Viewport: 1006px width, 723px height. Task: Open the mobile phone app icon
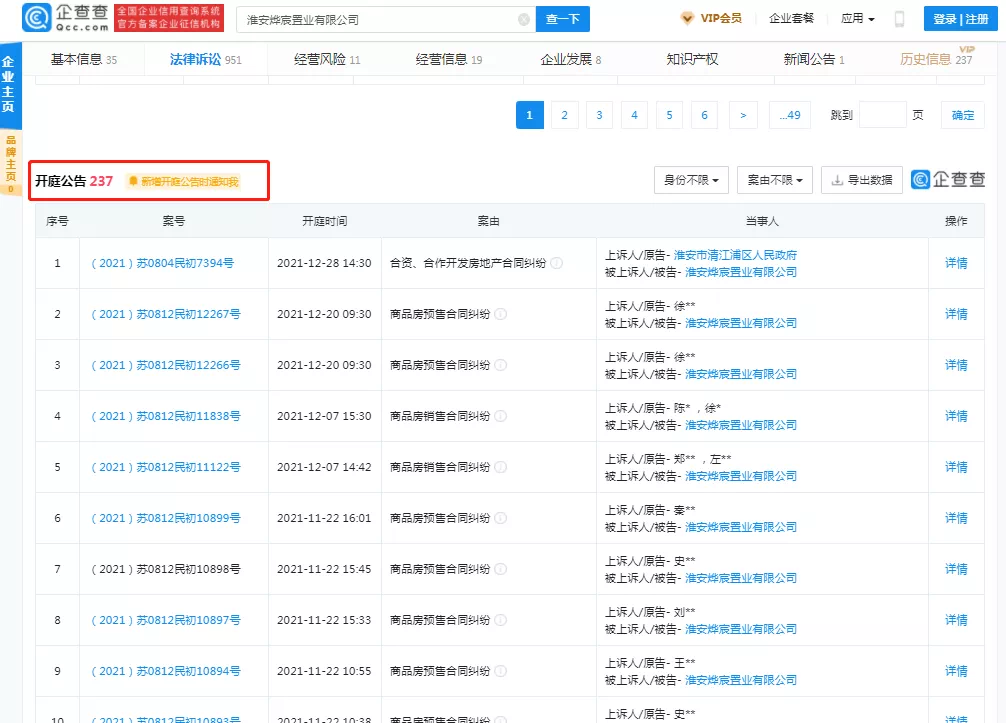899,19
